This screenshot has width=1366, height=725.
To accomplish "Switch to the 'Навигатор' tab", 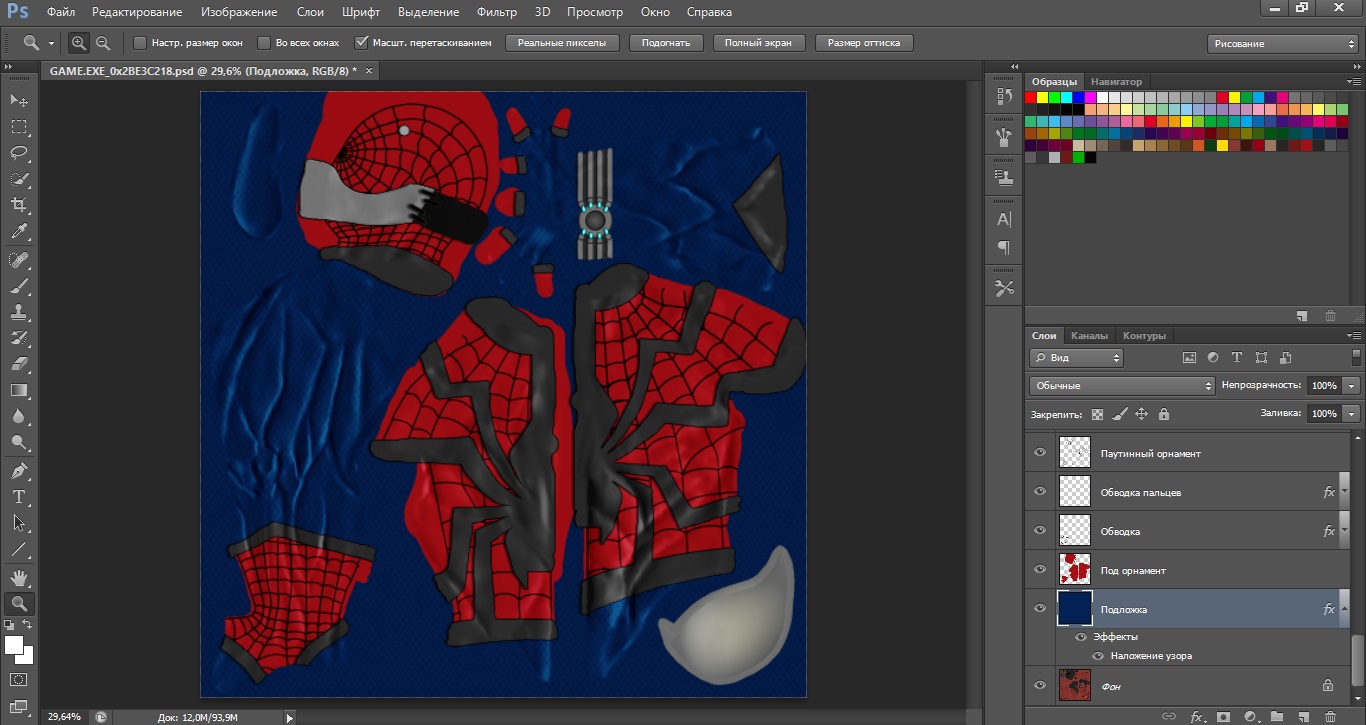I will [1116, 81].
